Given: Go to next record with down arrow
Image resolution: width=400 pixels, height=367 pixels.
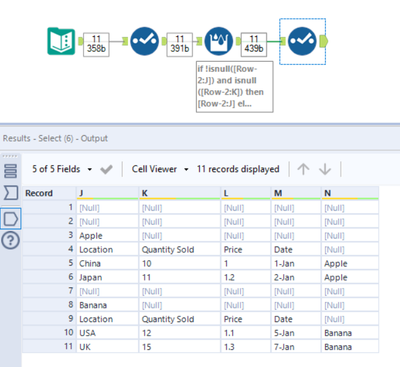Looking at the screenshot, I should [325, 169].
